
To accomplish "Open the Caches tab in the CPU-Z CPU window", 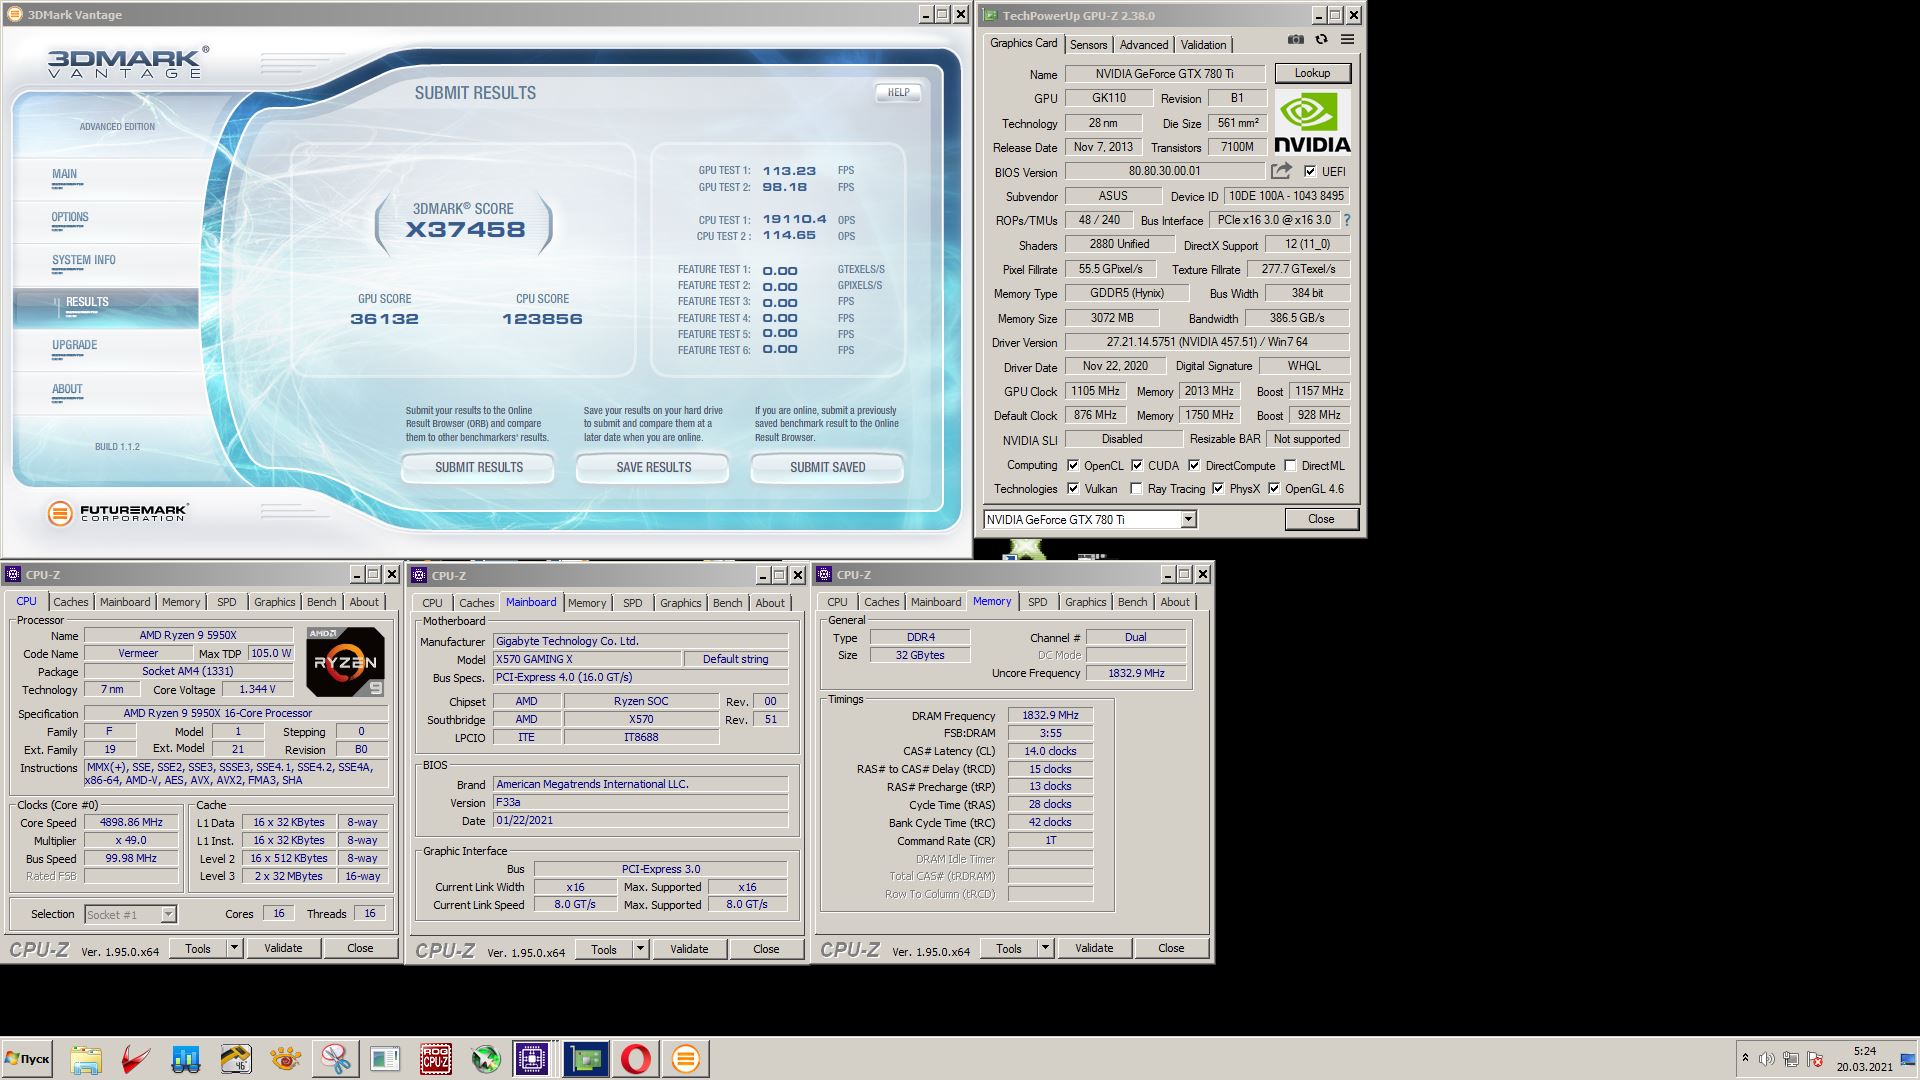I will pyautogui.click(x=71, y=601).
